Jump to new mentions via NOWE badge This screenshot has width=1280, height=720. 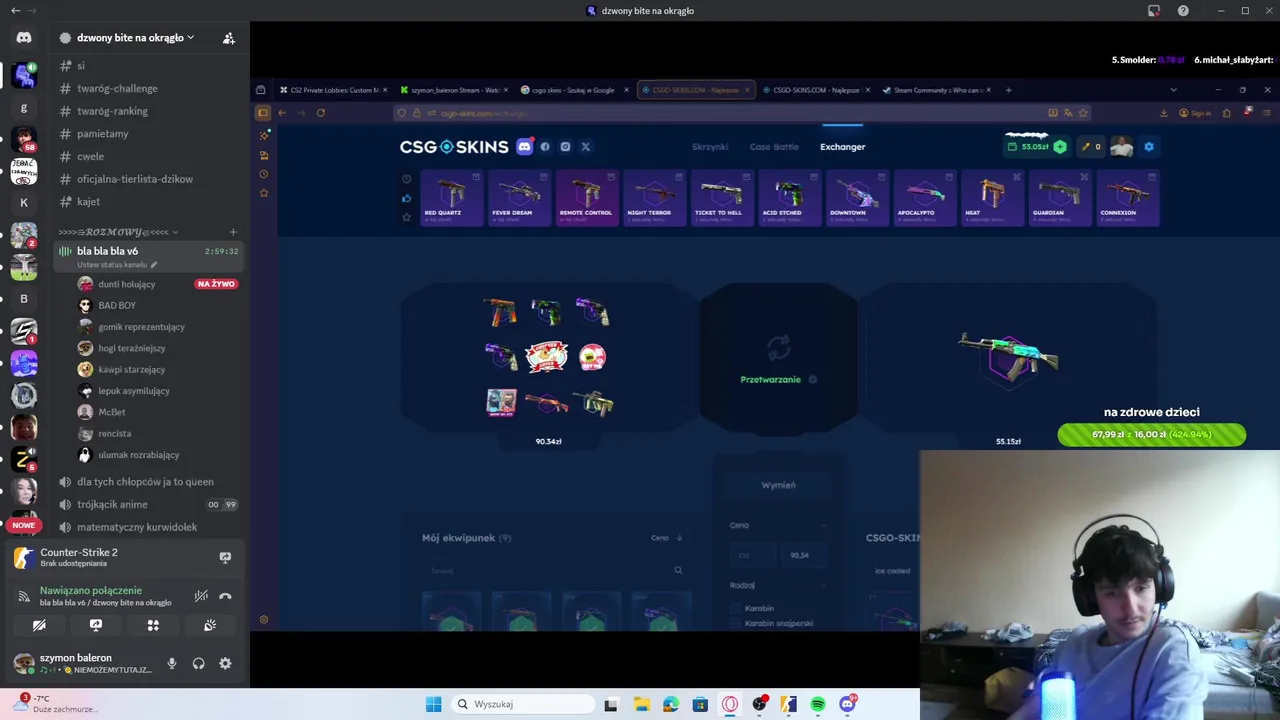point(24,525)
